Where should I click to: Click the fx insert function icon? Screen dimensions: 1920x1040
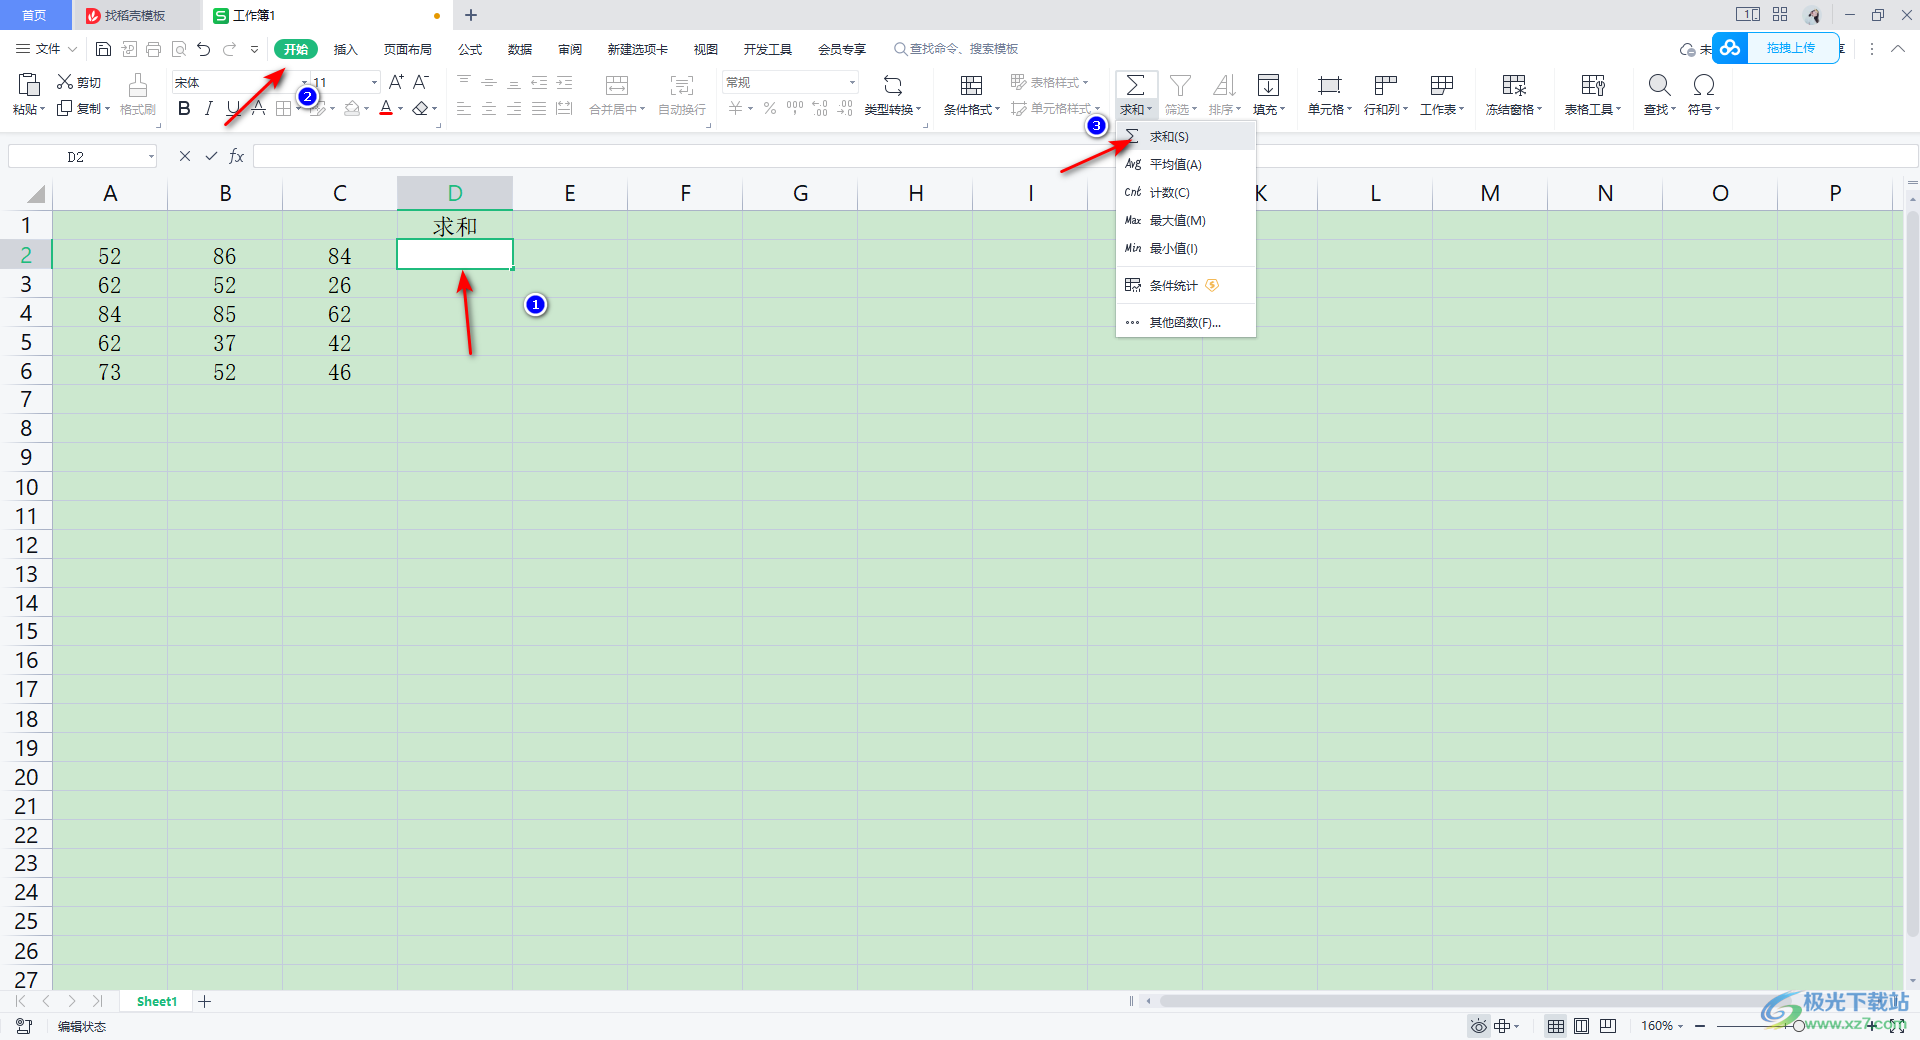(x=237, y=156)
